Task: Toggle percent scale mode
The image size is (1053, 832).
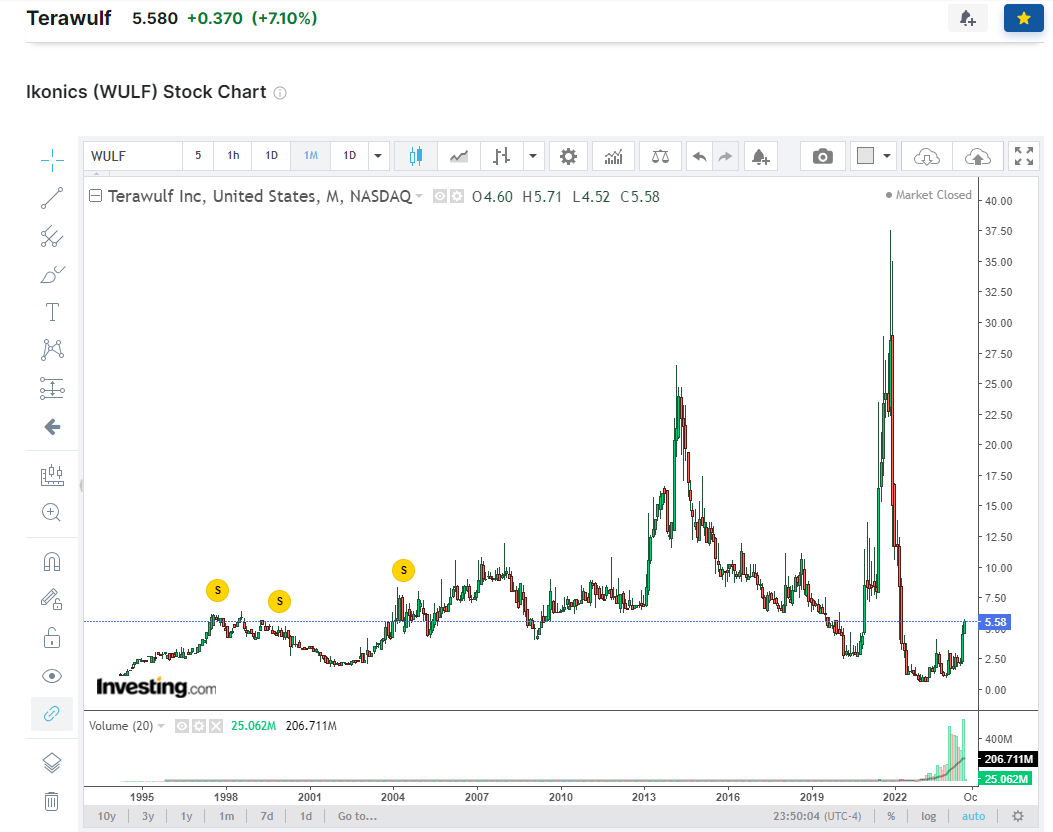Action: pyautogui.click(x=891, y=816)
